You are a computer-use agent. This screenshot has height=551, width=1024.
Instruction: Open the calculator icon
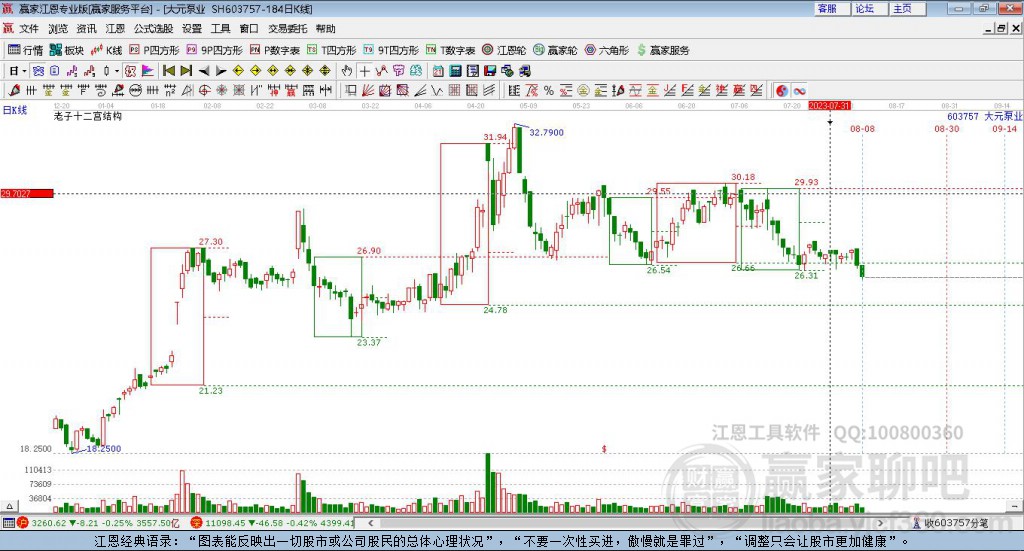click(x=455, y=71)
